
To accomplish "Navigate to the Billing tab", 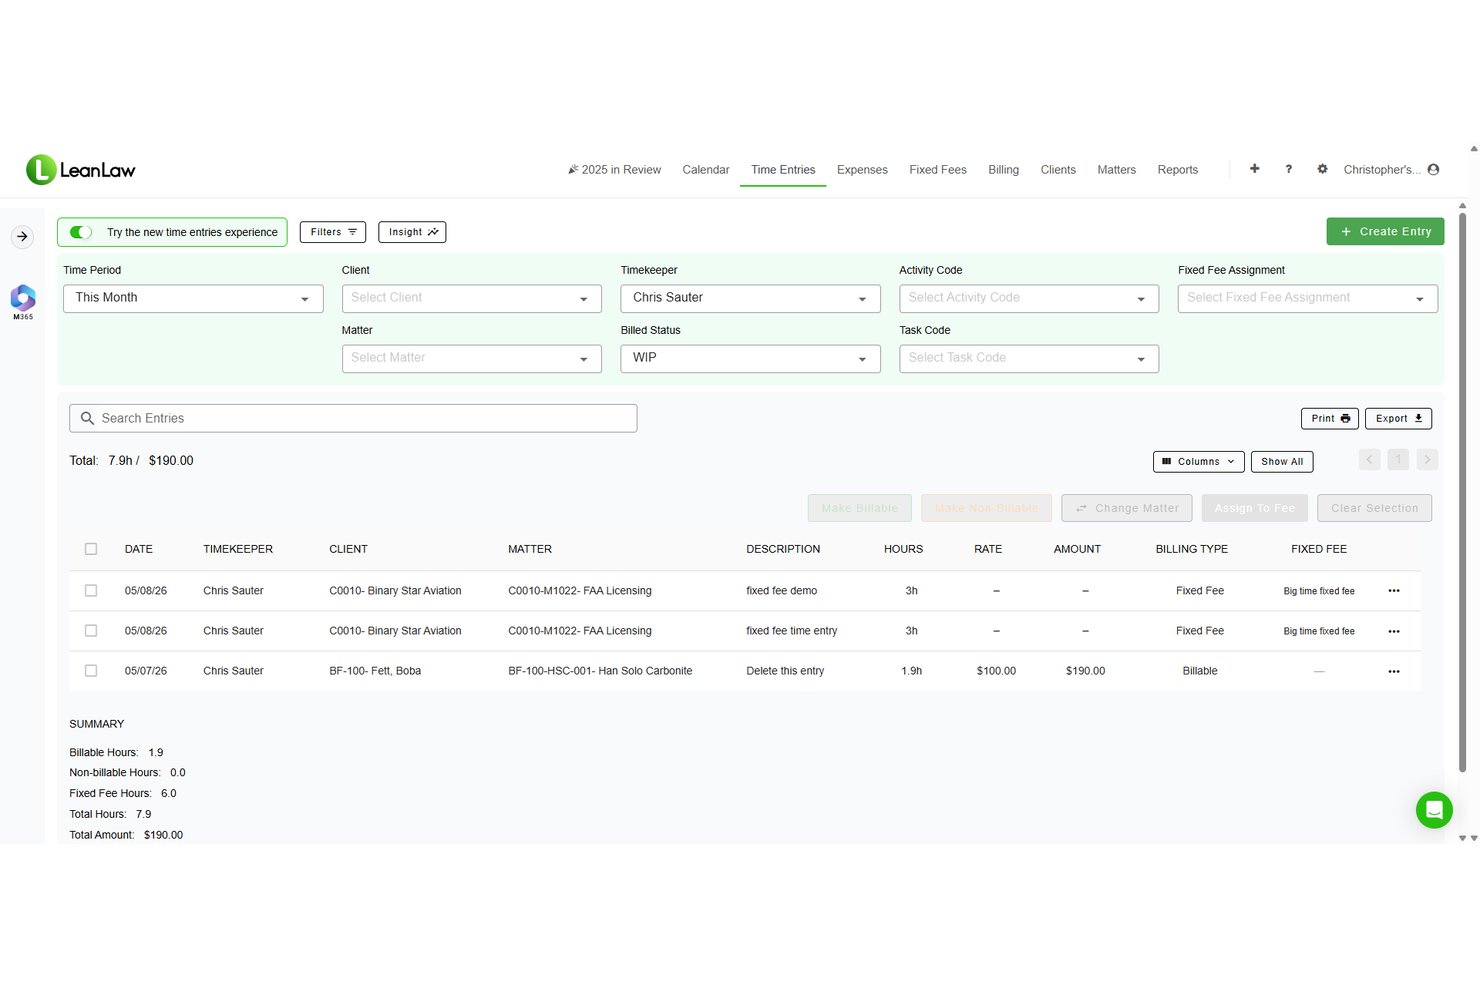I will tap(1003, 170).
